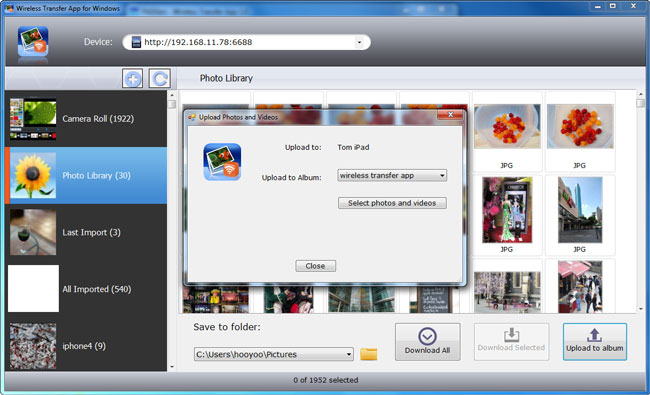Click the Close button in the dialog
Viewport: 650px width, 395px height.
click(315, 266)
